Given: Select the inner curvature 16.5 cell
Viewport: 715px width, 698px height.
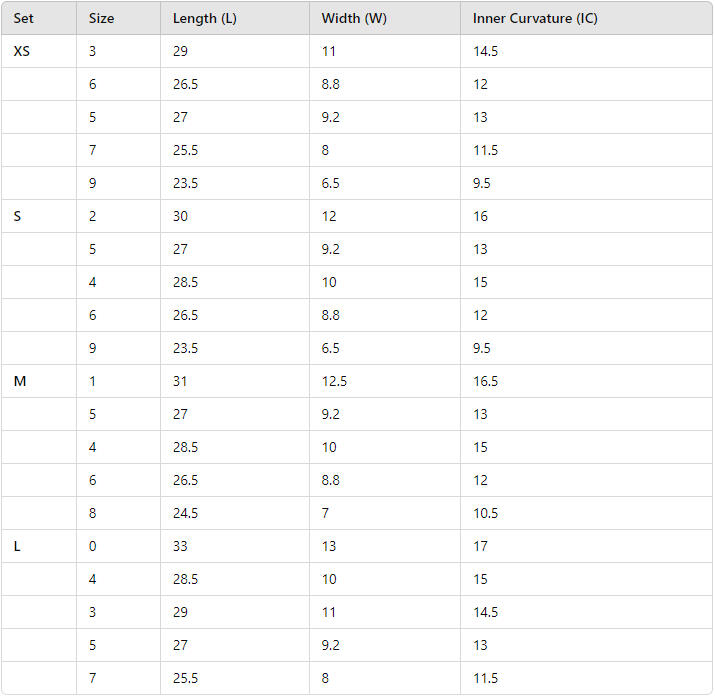Looking at the screenshot, I should pyautogui.click(x=485, y=381).
